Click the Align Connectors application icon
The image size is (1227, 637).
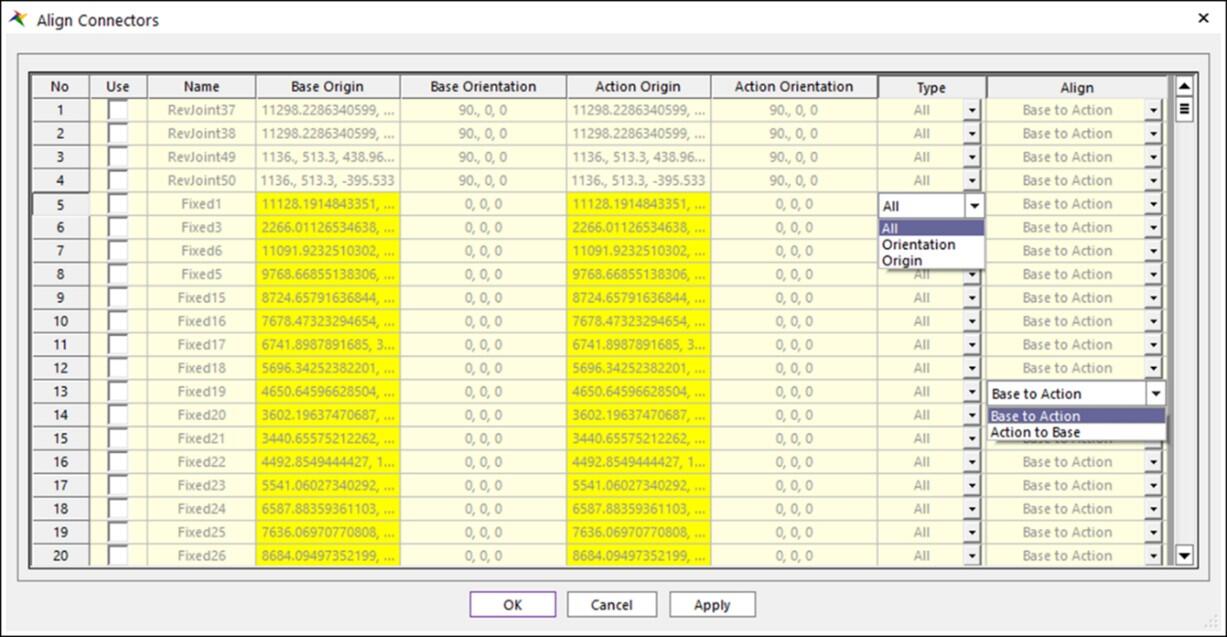point(17,18)
